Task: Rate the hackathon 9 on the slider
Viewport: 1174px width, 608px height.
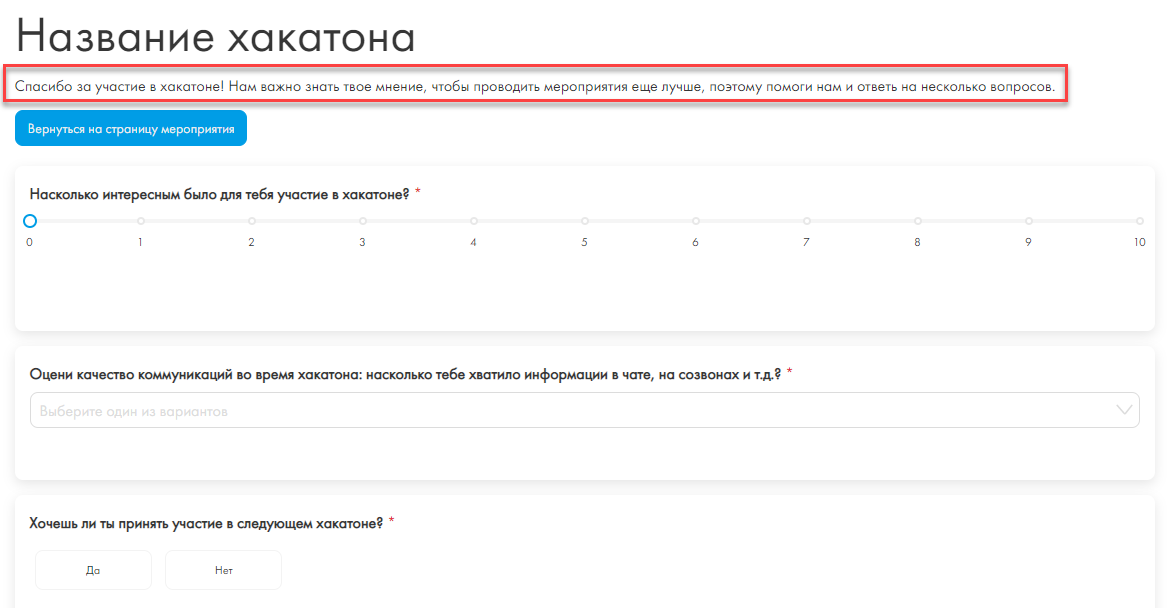Action: click(x=1028, y=221)
